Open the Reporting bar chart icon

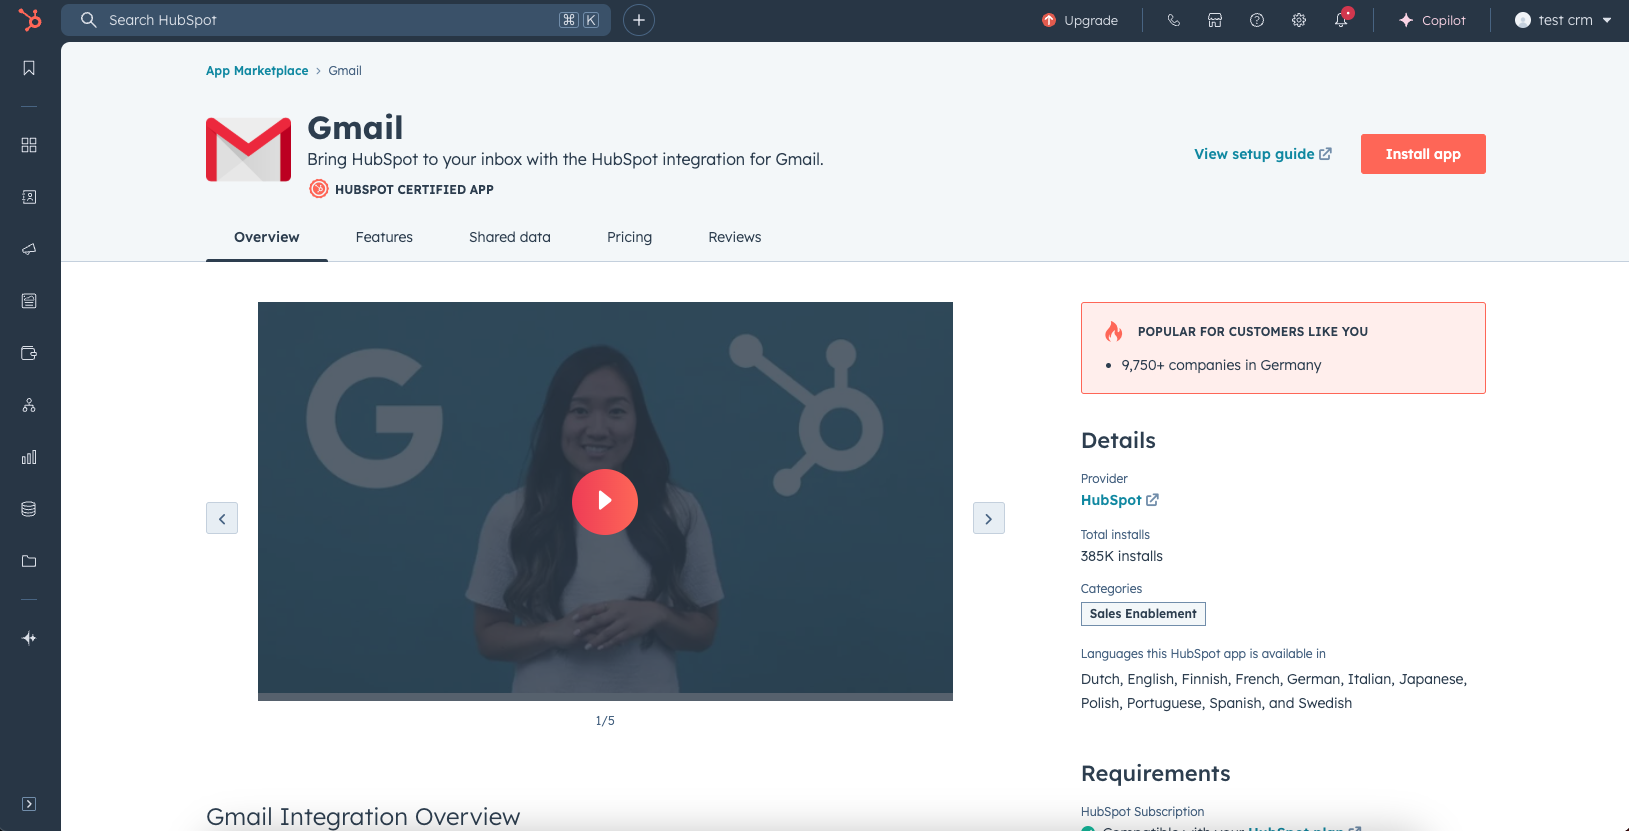coord(29,457)
